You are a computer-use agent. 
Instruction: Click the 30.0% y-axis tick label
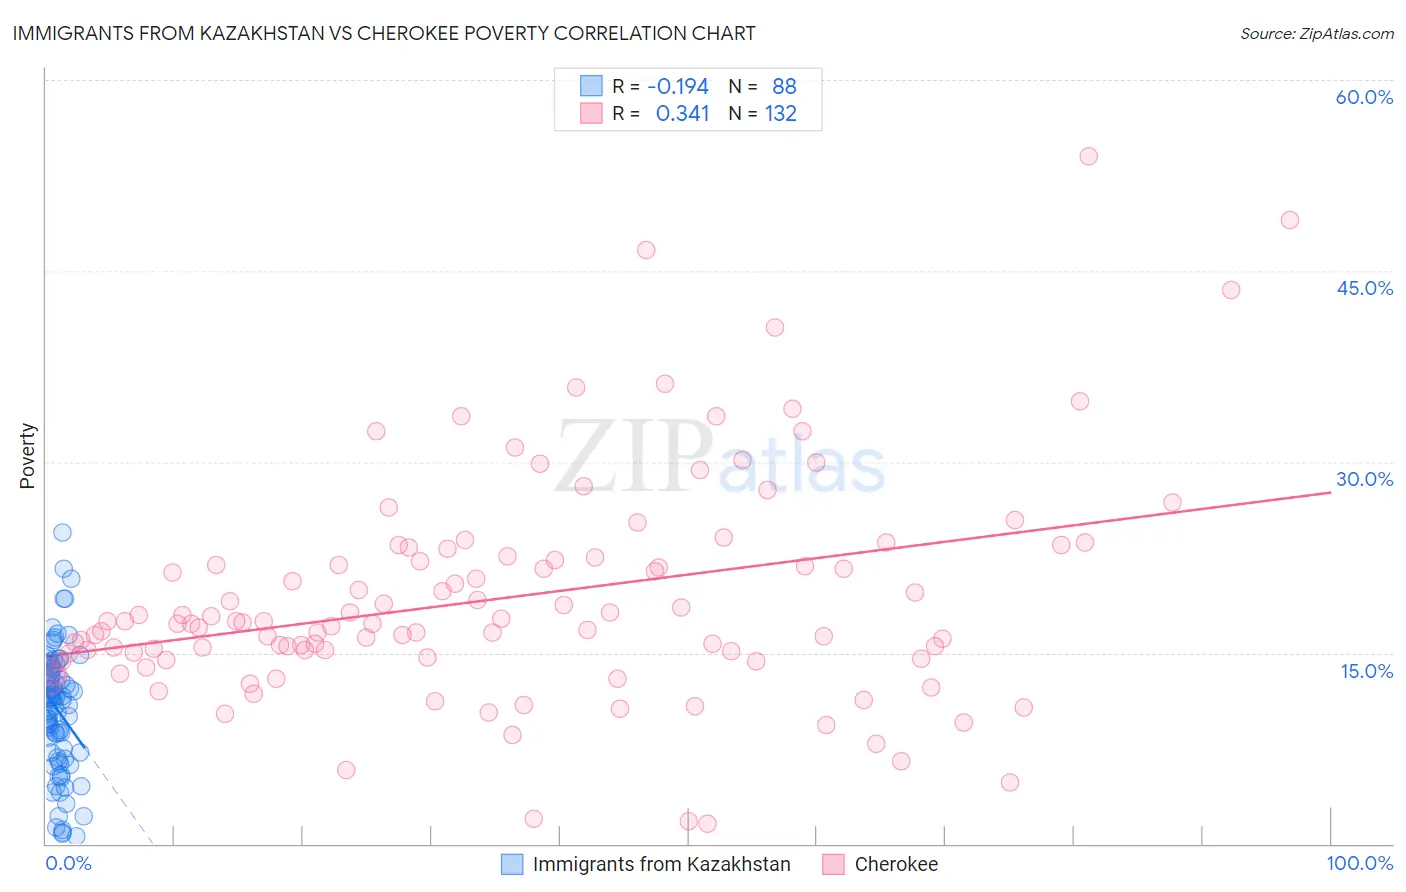tap(1364, 479)
